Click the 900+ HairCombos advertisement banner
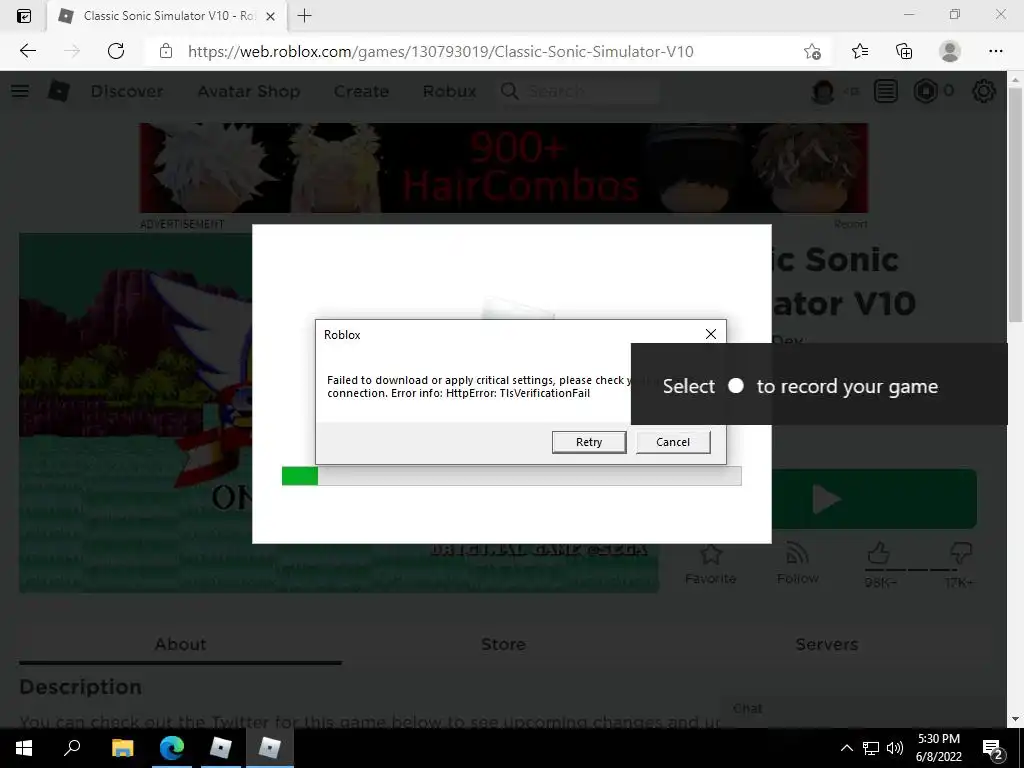 click(504, 168)
